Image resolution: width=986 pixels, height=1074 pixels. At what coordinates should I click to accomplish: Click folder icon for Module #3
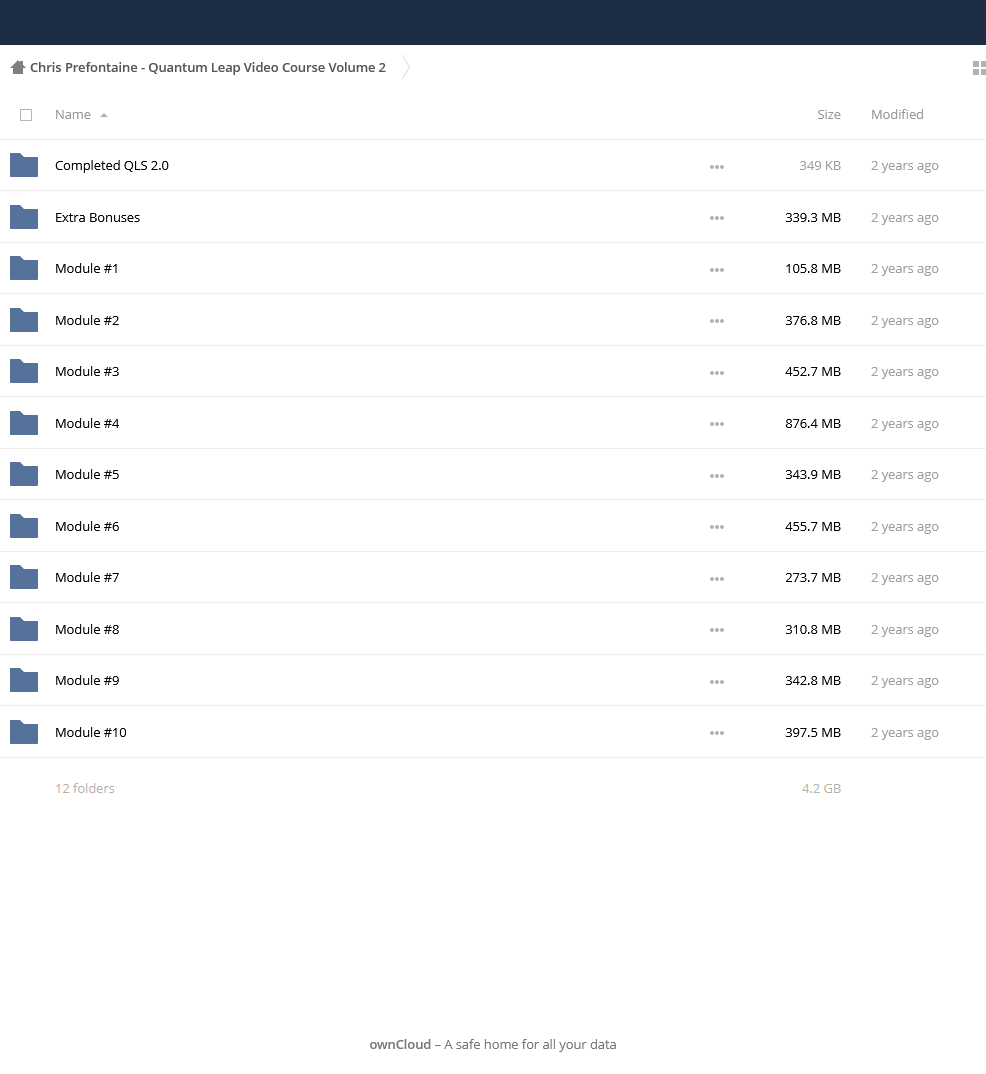pyautogui.click(x=24, y=371)
